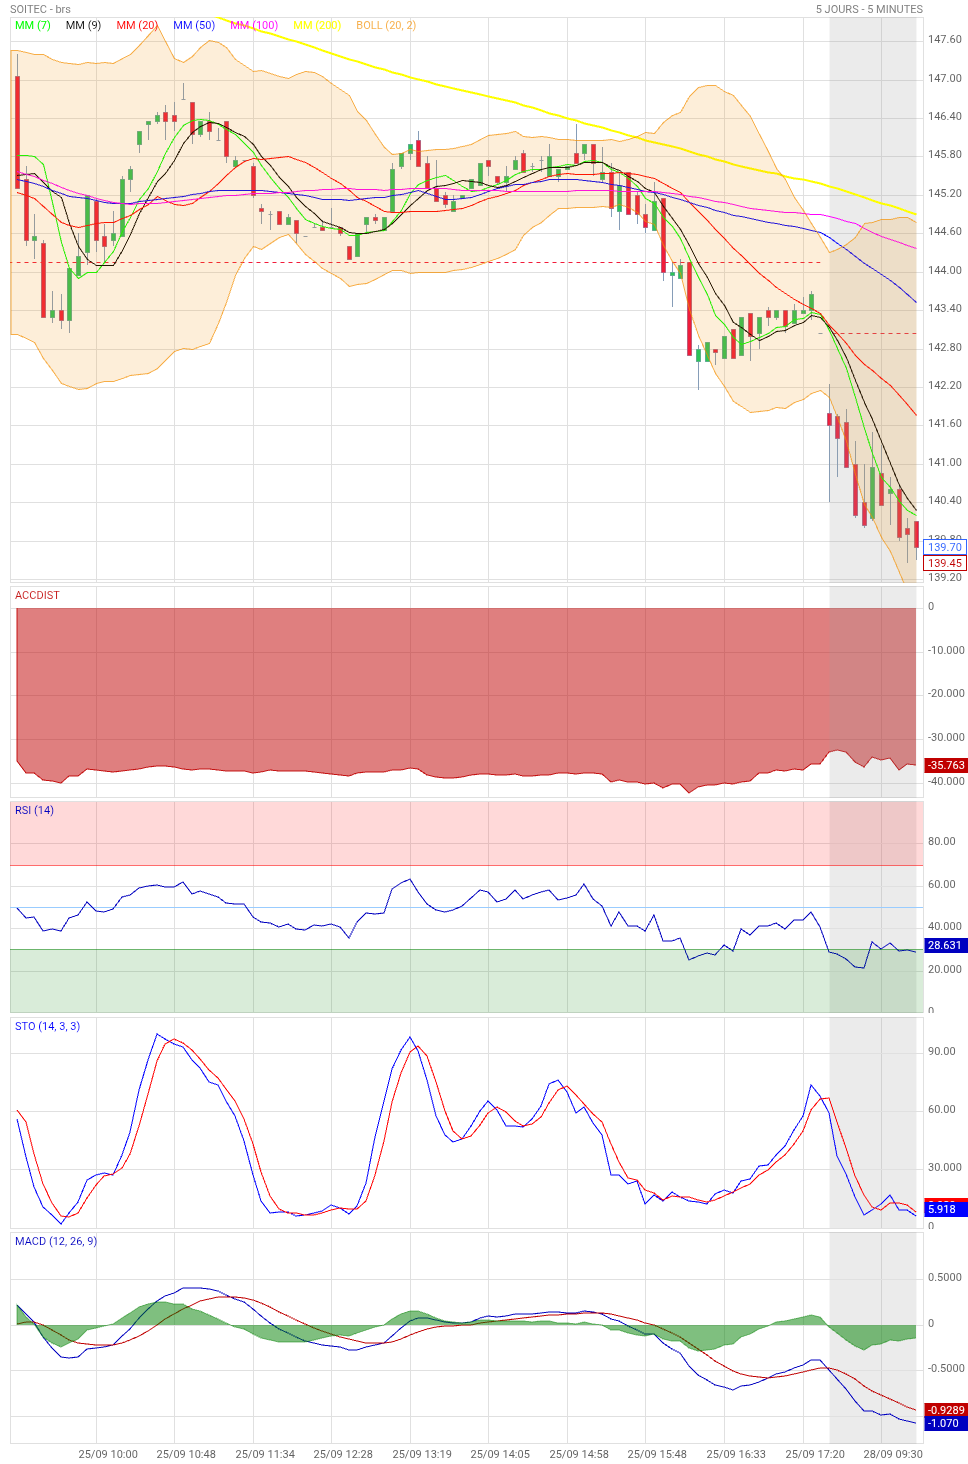Image resolution: width=968 pixels, height=1464 pixels.
Task: Click the 147.60 price axis label
Action: point(945,40)
